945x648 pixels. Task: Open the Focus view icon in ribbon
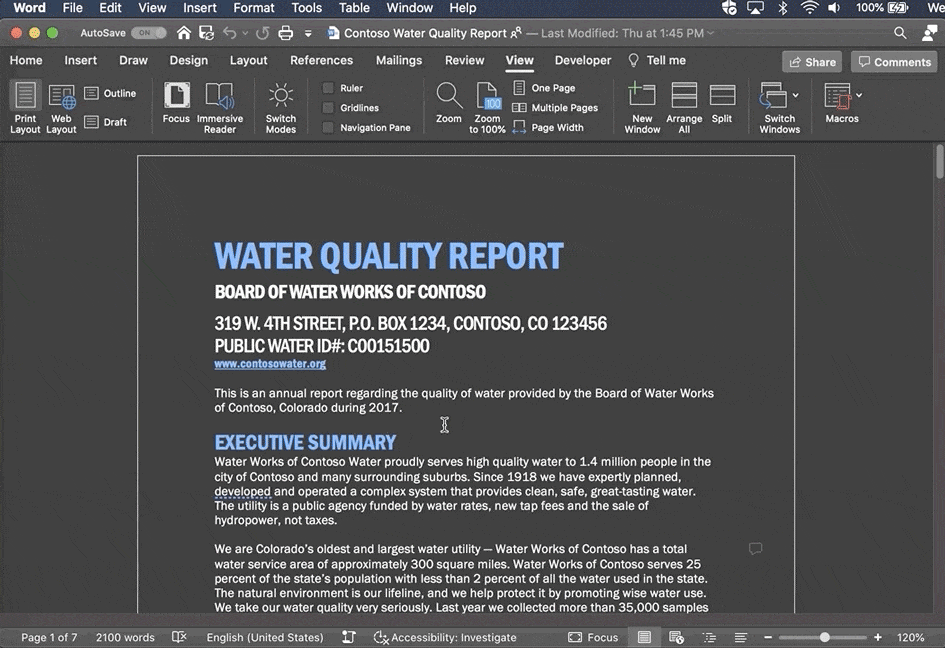[x=176, y=97]
